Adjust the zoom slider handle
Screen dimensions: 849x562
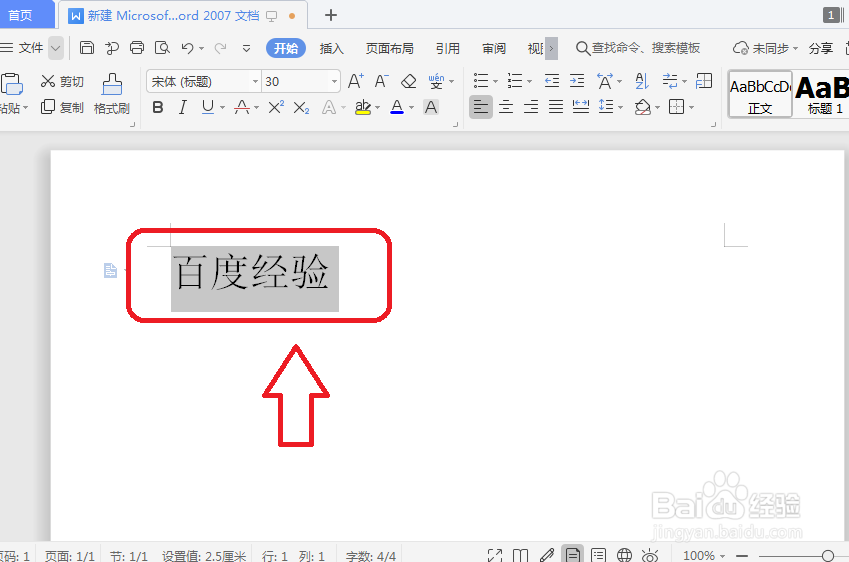tap(827, 556)
